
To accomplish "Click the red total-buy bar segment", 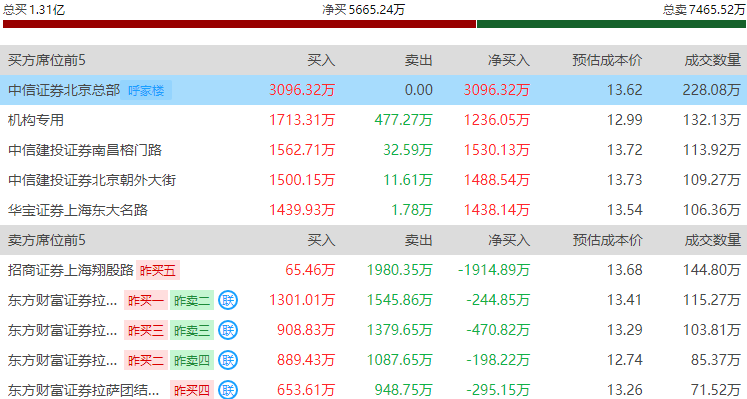I will [239, 24].
